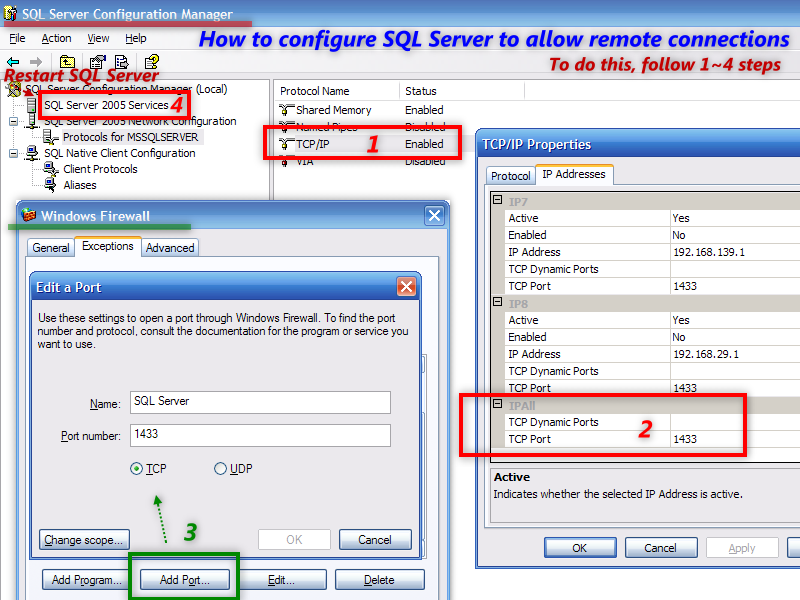Collapse the SQL Native Client Configuration node
This screenshot has width=800, height=600.
click(x=13, y=153)
